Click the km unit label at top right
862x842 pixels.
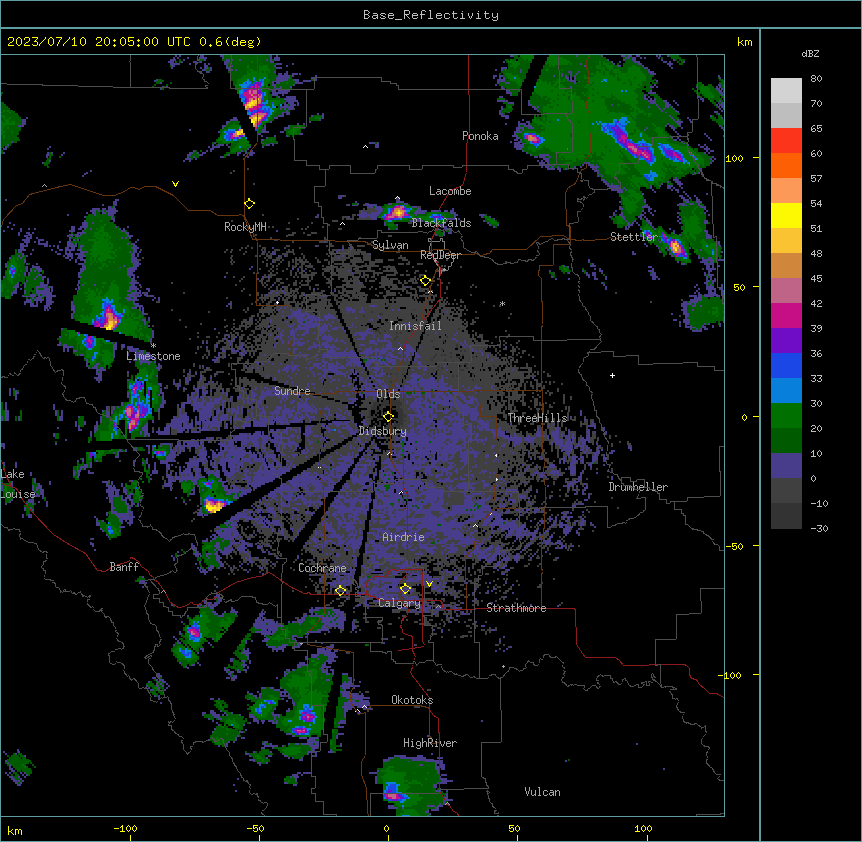pos(744,42)
